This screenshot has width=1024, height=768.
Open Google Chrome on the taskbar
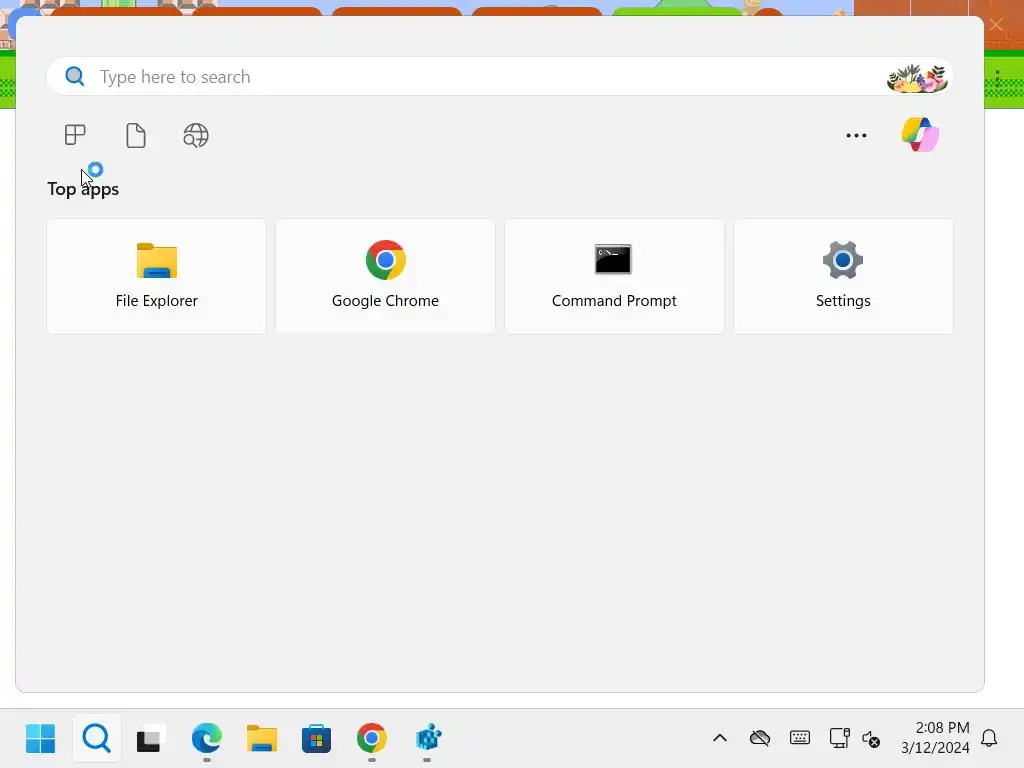point(372,739)
